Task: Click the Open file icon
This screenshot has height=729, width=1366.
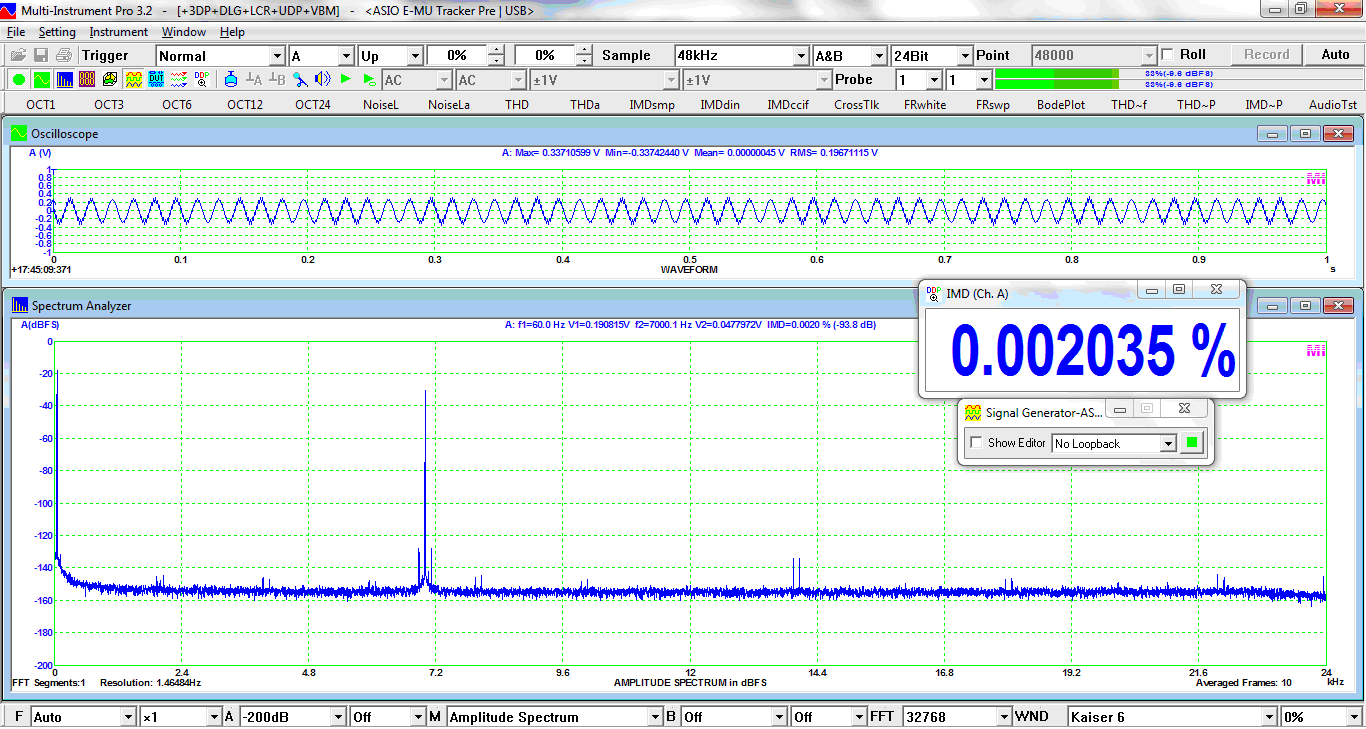Action: (19, 55)
